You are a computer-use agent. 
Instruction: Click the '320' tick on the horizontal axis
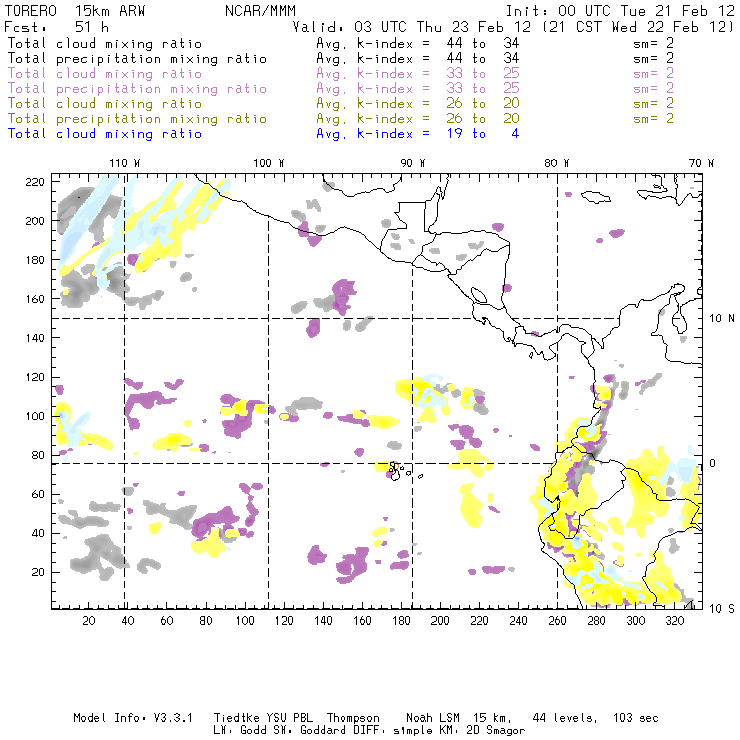674,621
